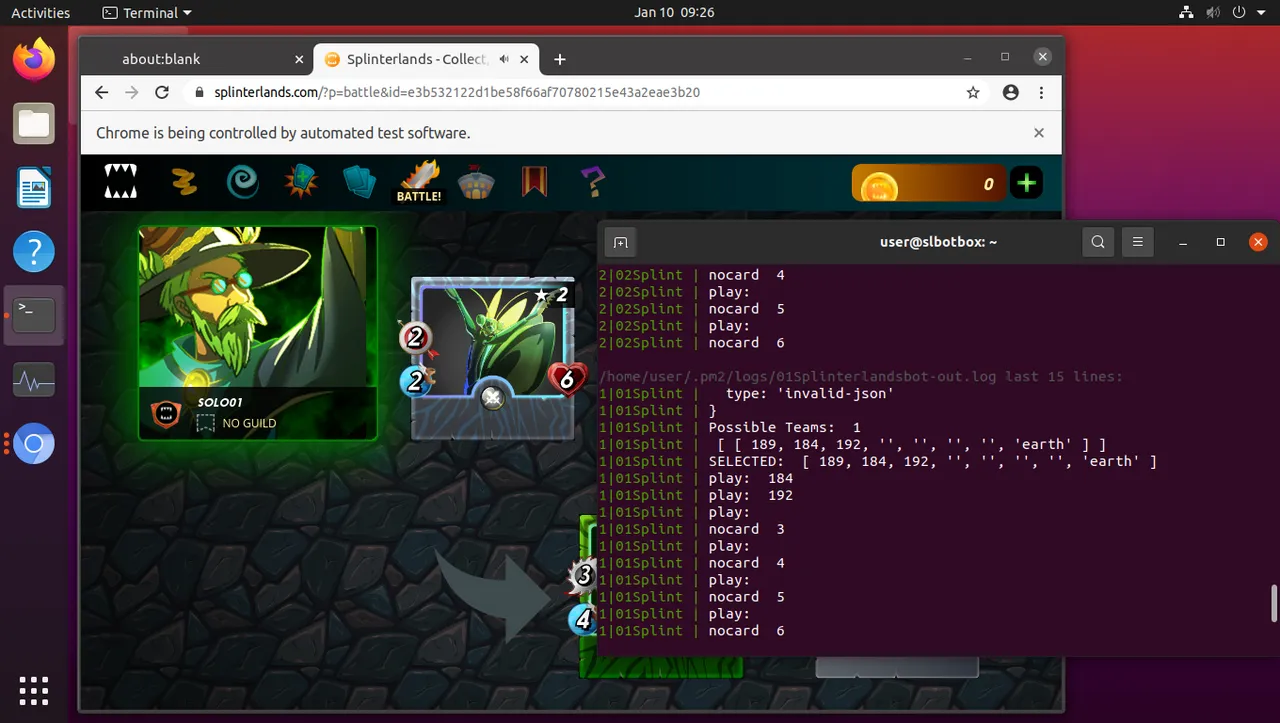Open the red banner guild icon
1280x723 pixels.
pyautogui.click(x=534, y=182)
